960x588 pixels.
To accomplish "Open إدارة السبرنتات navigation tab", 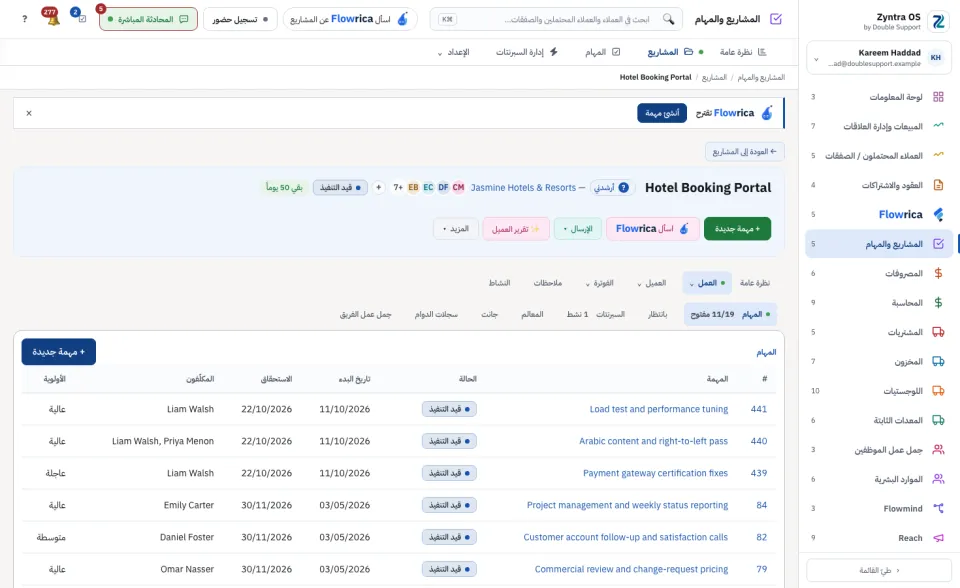I will pyautogui.click(x=527, y=52).
